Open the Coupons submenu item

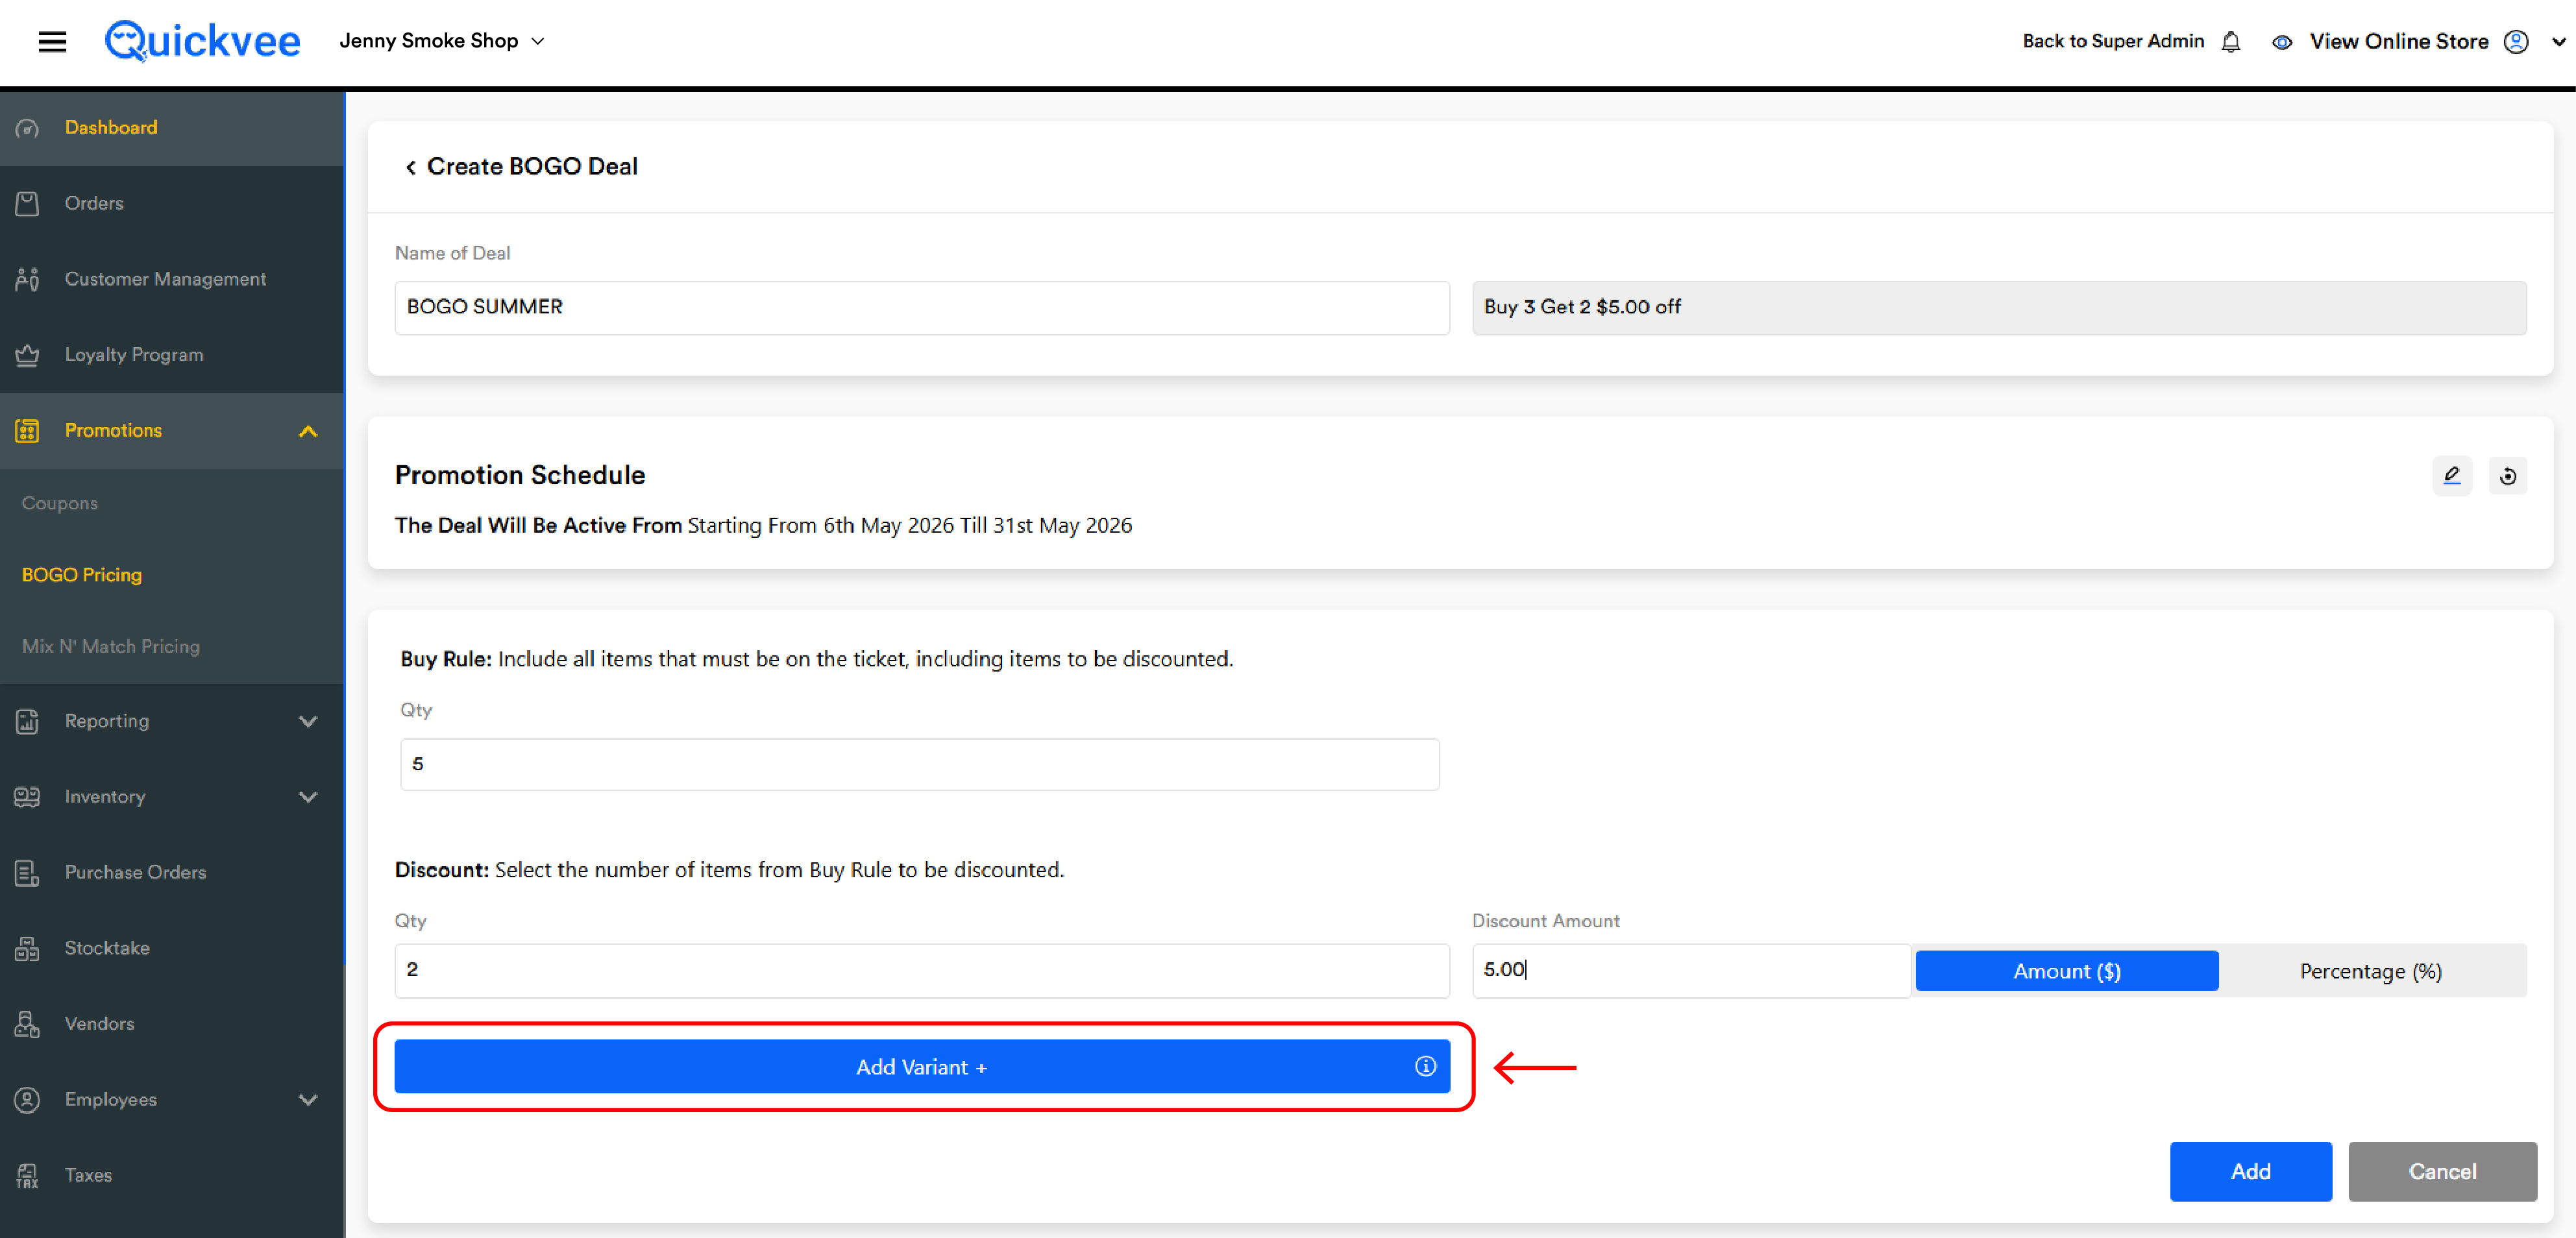tap(60, 503)
